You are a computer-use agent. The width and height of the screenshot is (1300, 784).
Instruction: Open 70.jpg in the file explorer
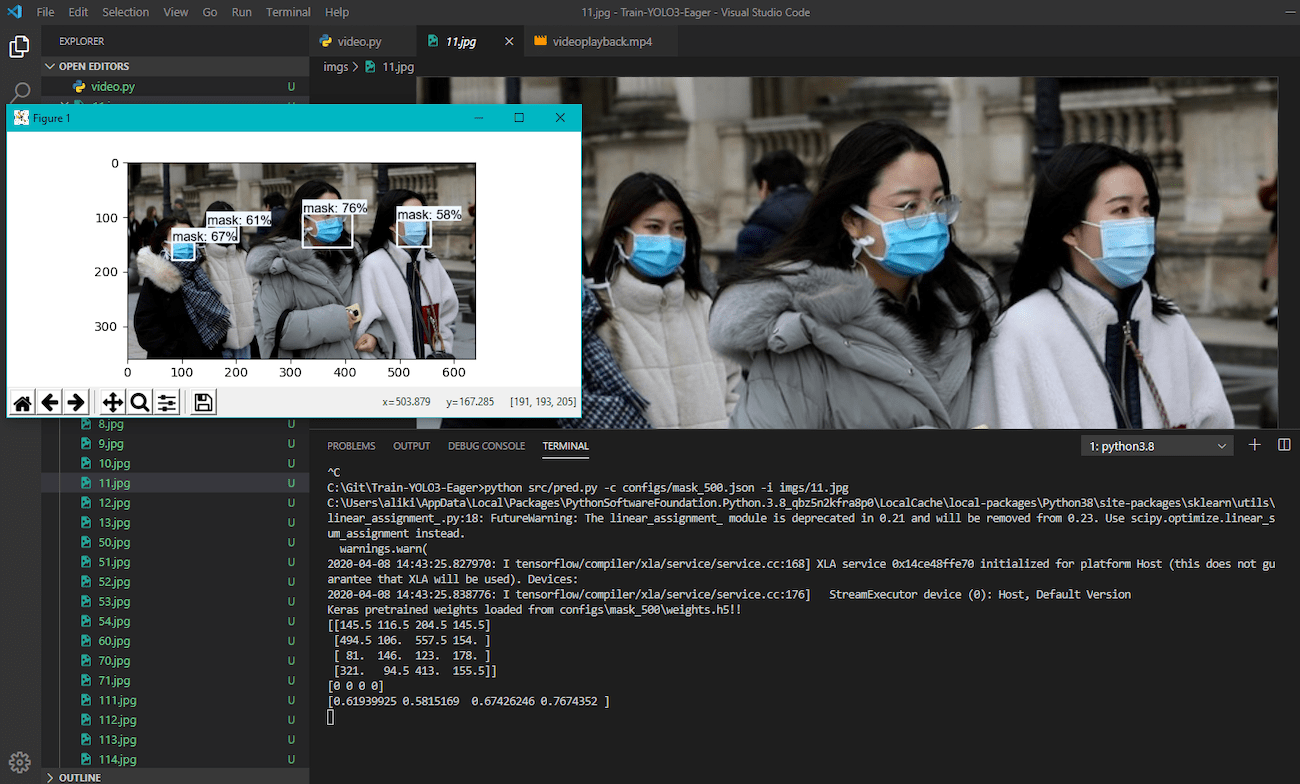175,661
